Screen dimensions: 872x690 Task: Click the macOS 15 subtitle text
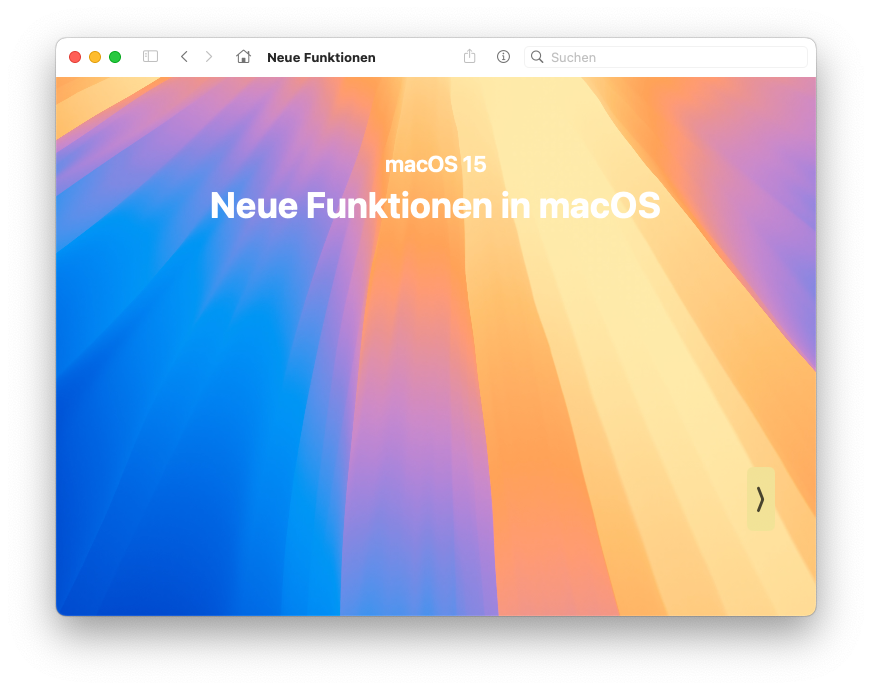435,165
